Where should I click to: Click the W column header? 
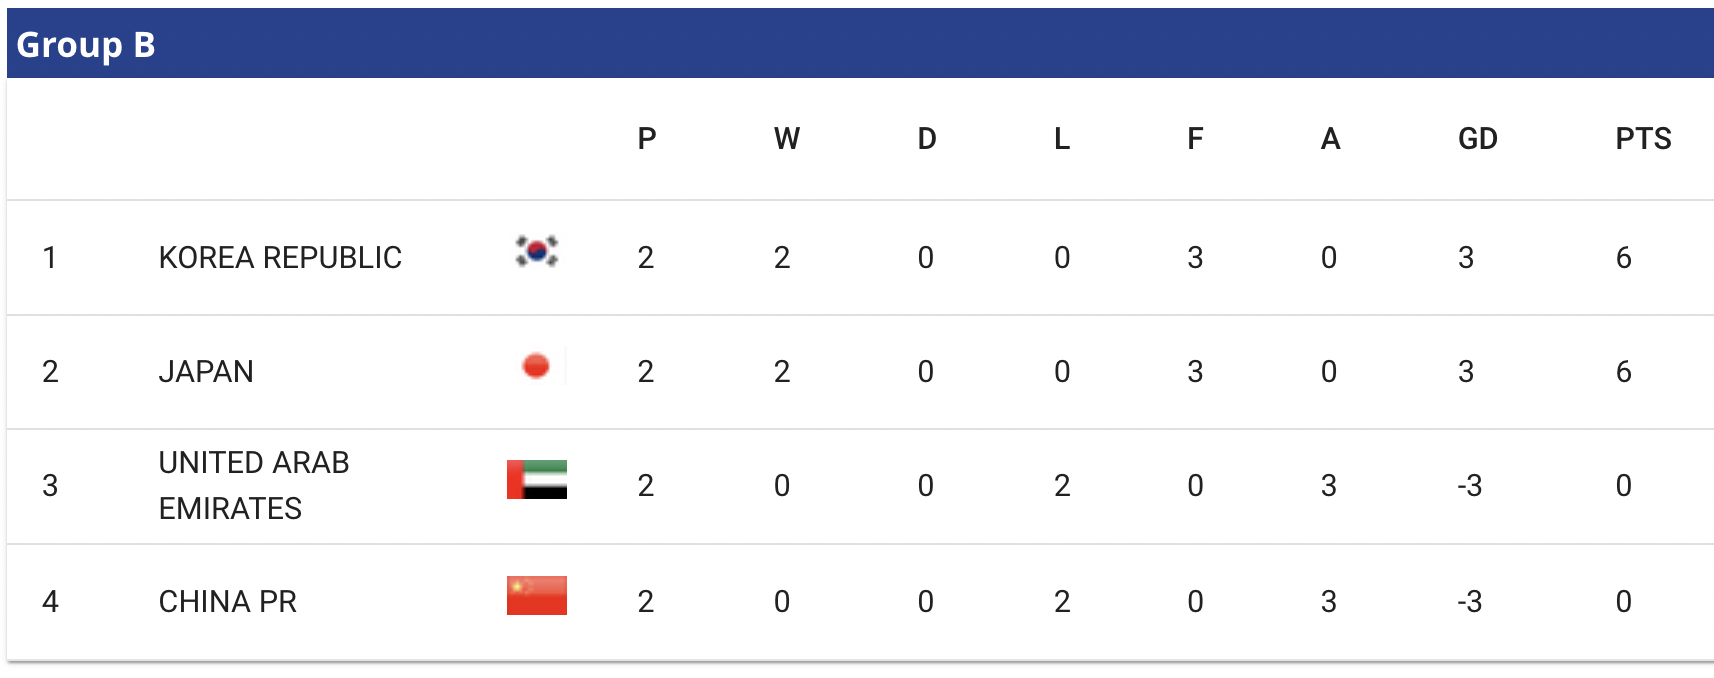click(x=787, y=139)
